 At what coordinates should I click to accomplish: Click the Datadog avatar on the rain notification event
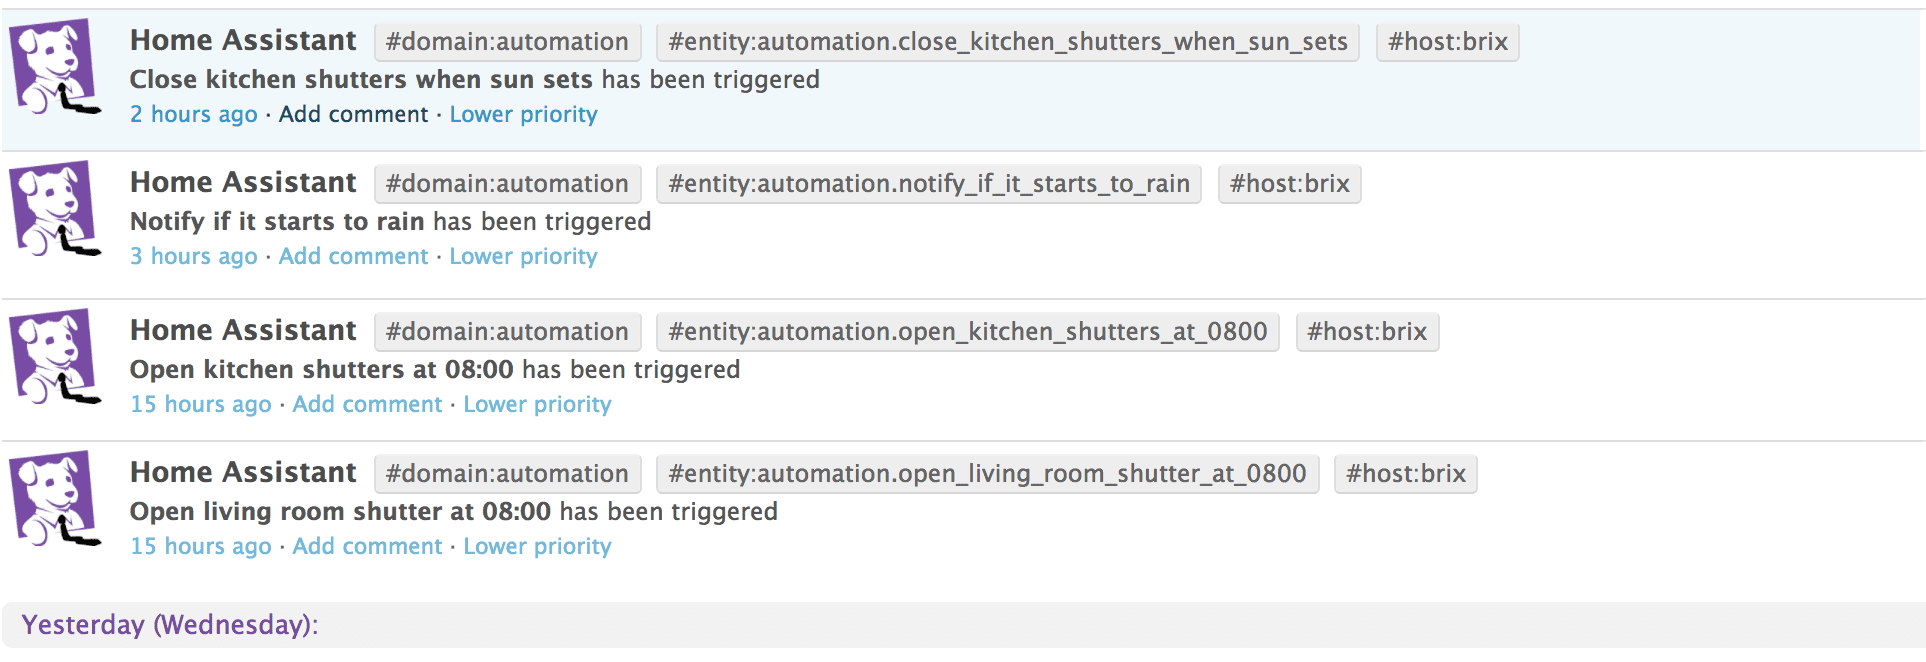click(x=55, y=209)
